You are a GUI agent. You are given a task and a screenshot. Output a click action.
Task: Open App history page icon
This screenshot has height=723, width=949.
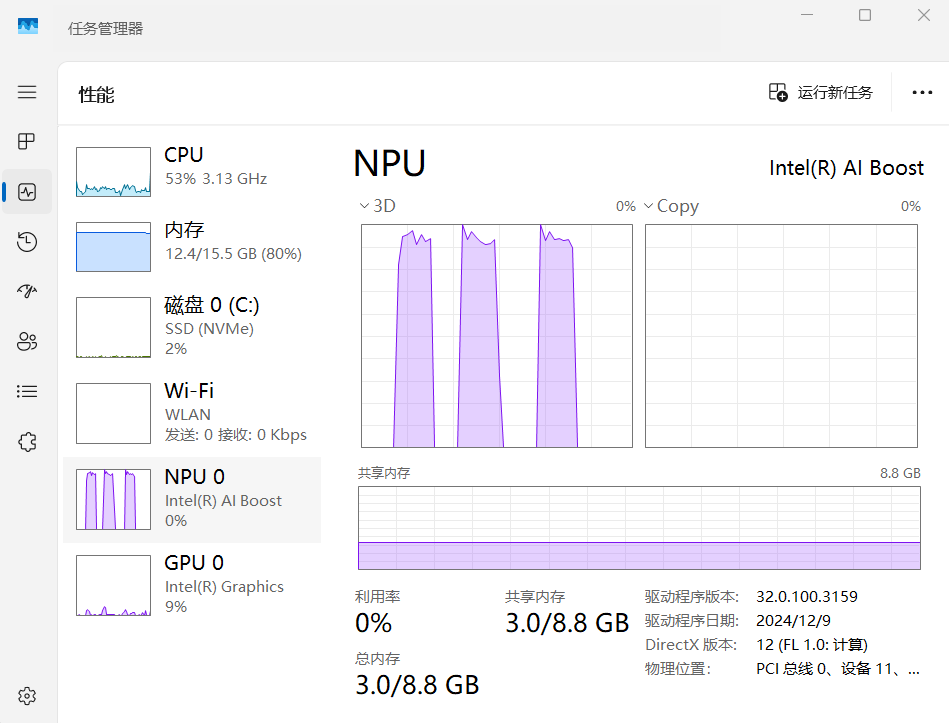pyautogui.click(x=27, y=241)
